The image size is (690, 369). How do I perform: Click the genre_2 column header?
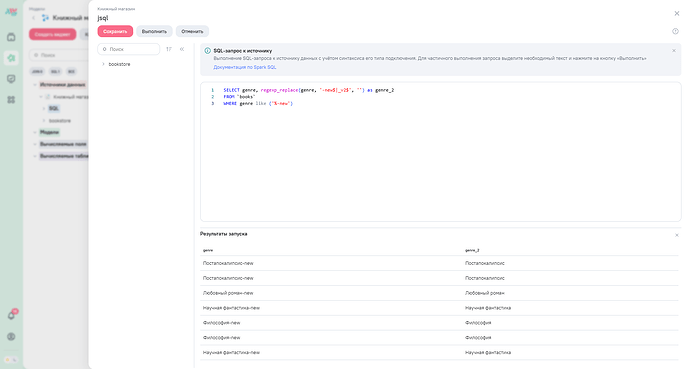point(472,250)
